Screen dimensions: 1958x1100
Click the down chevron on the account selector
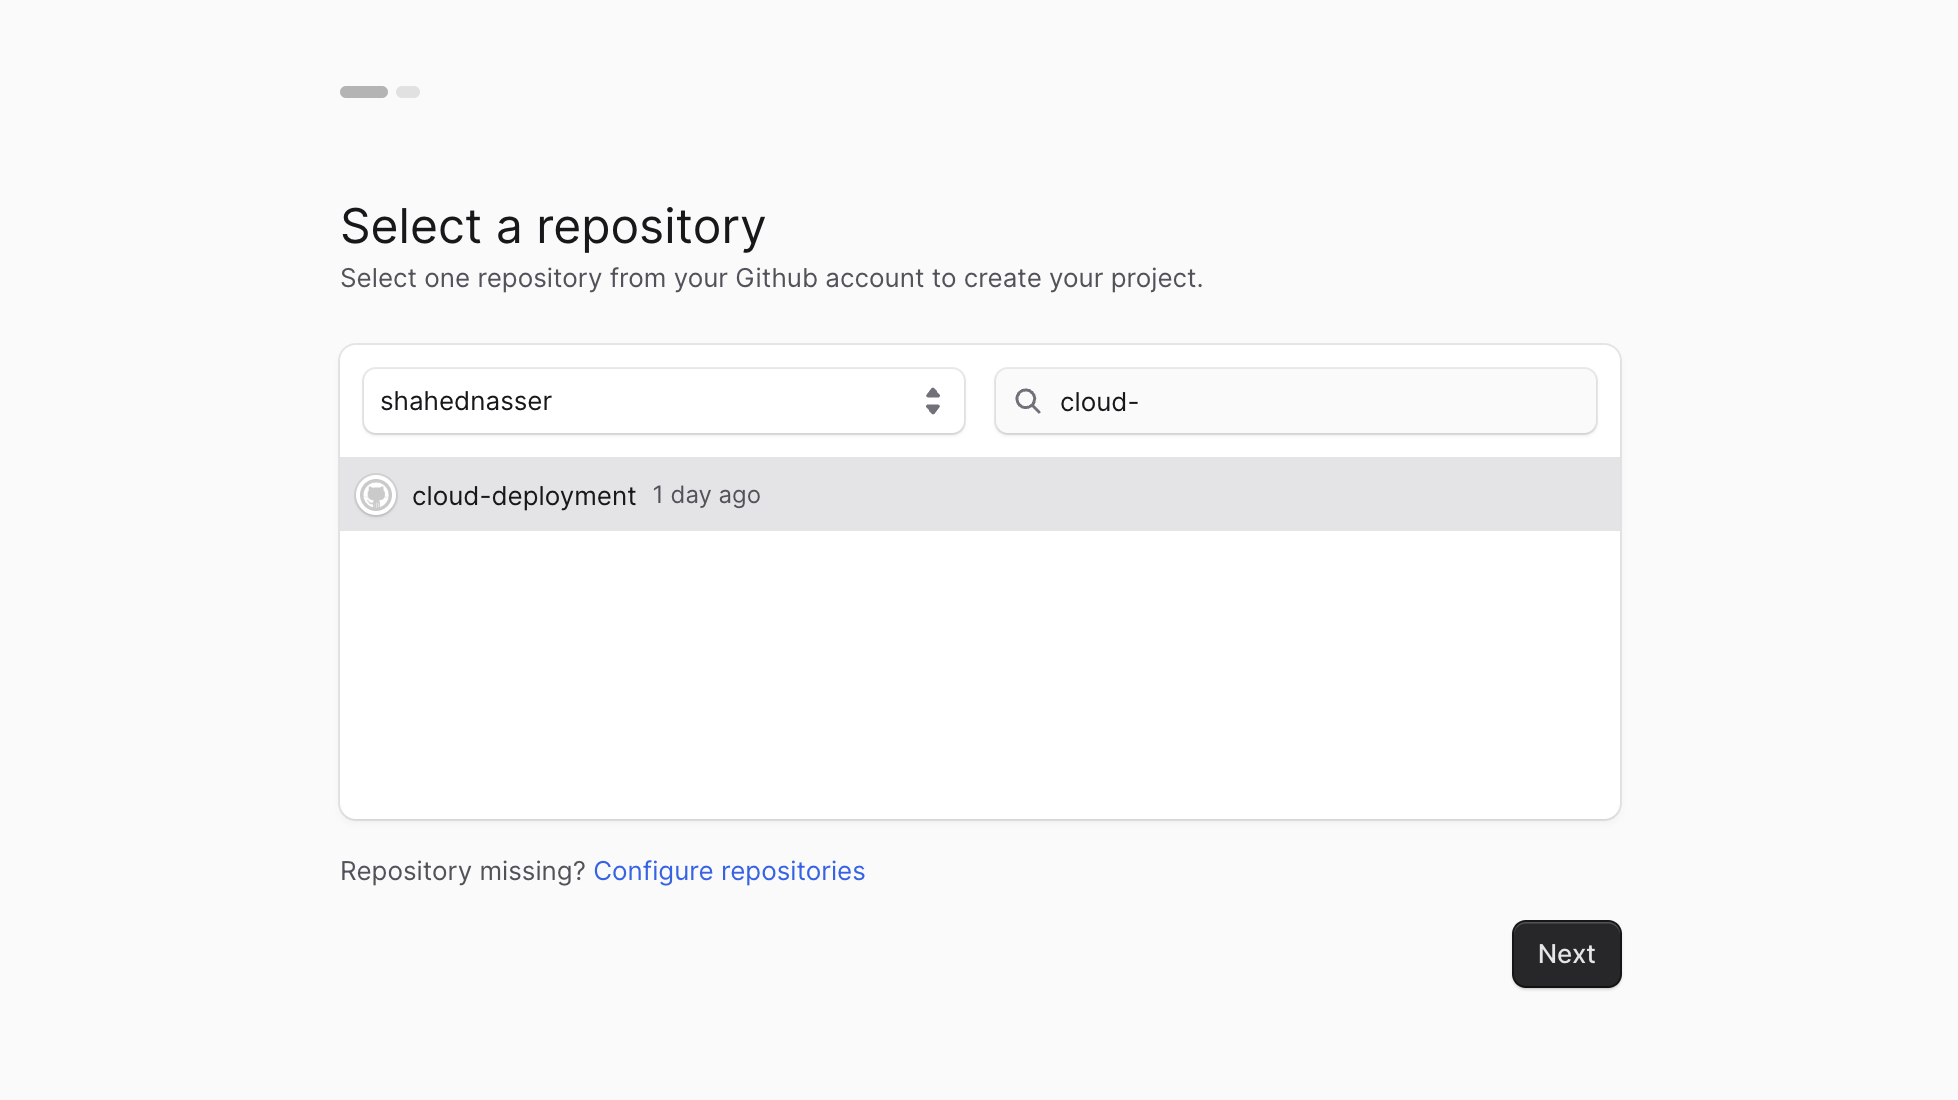[933, 408]
